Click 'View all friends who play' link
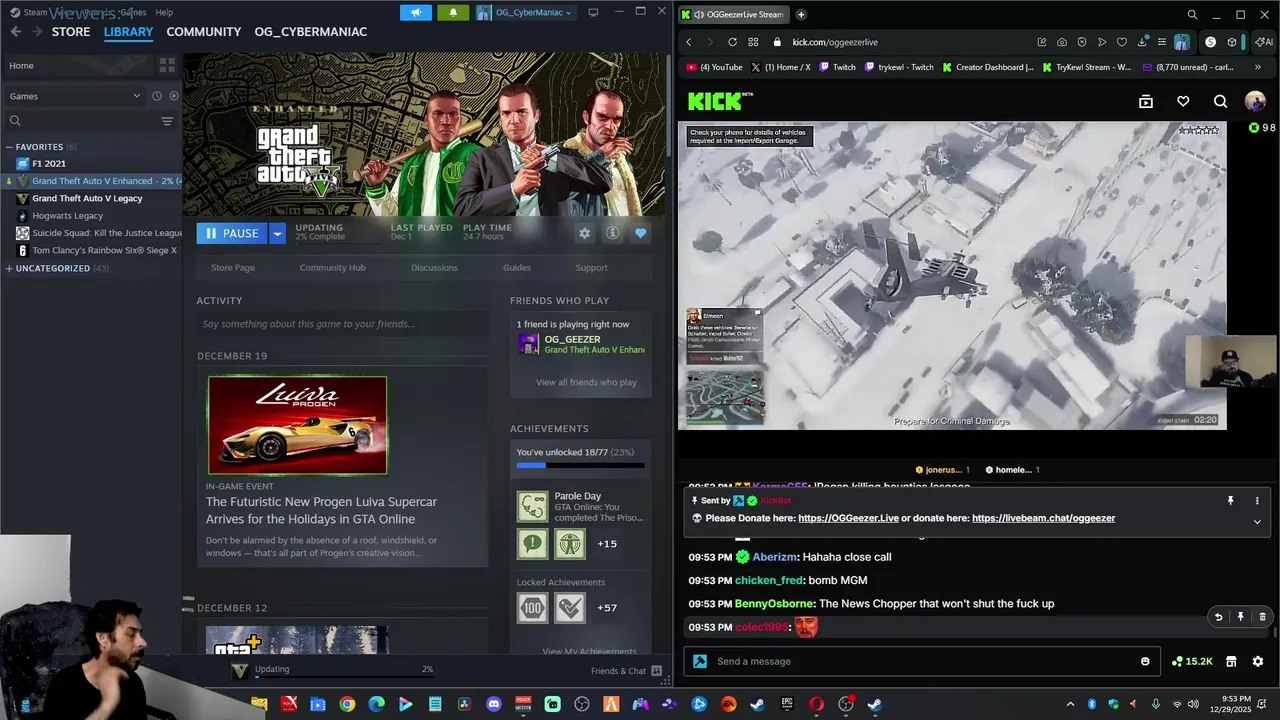 click(586, 382)
